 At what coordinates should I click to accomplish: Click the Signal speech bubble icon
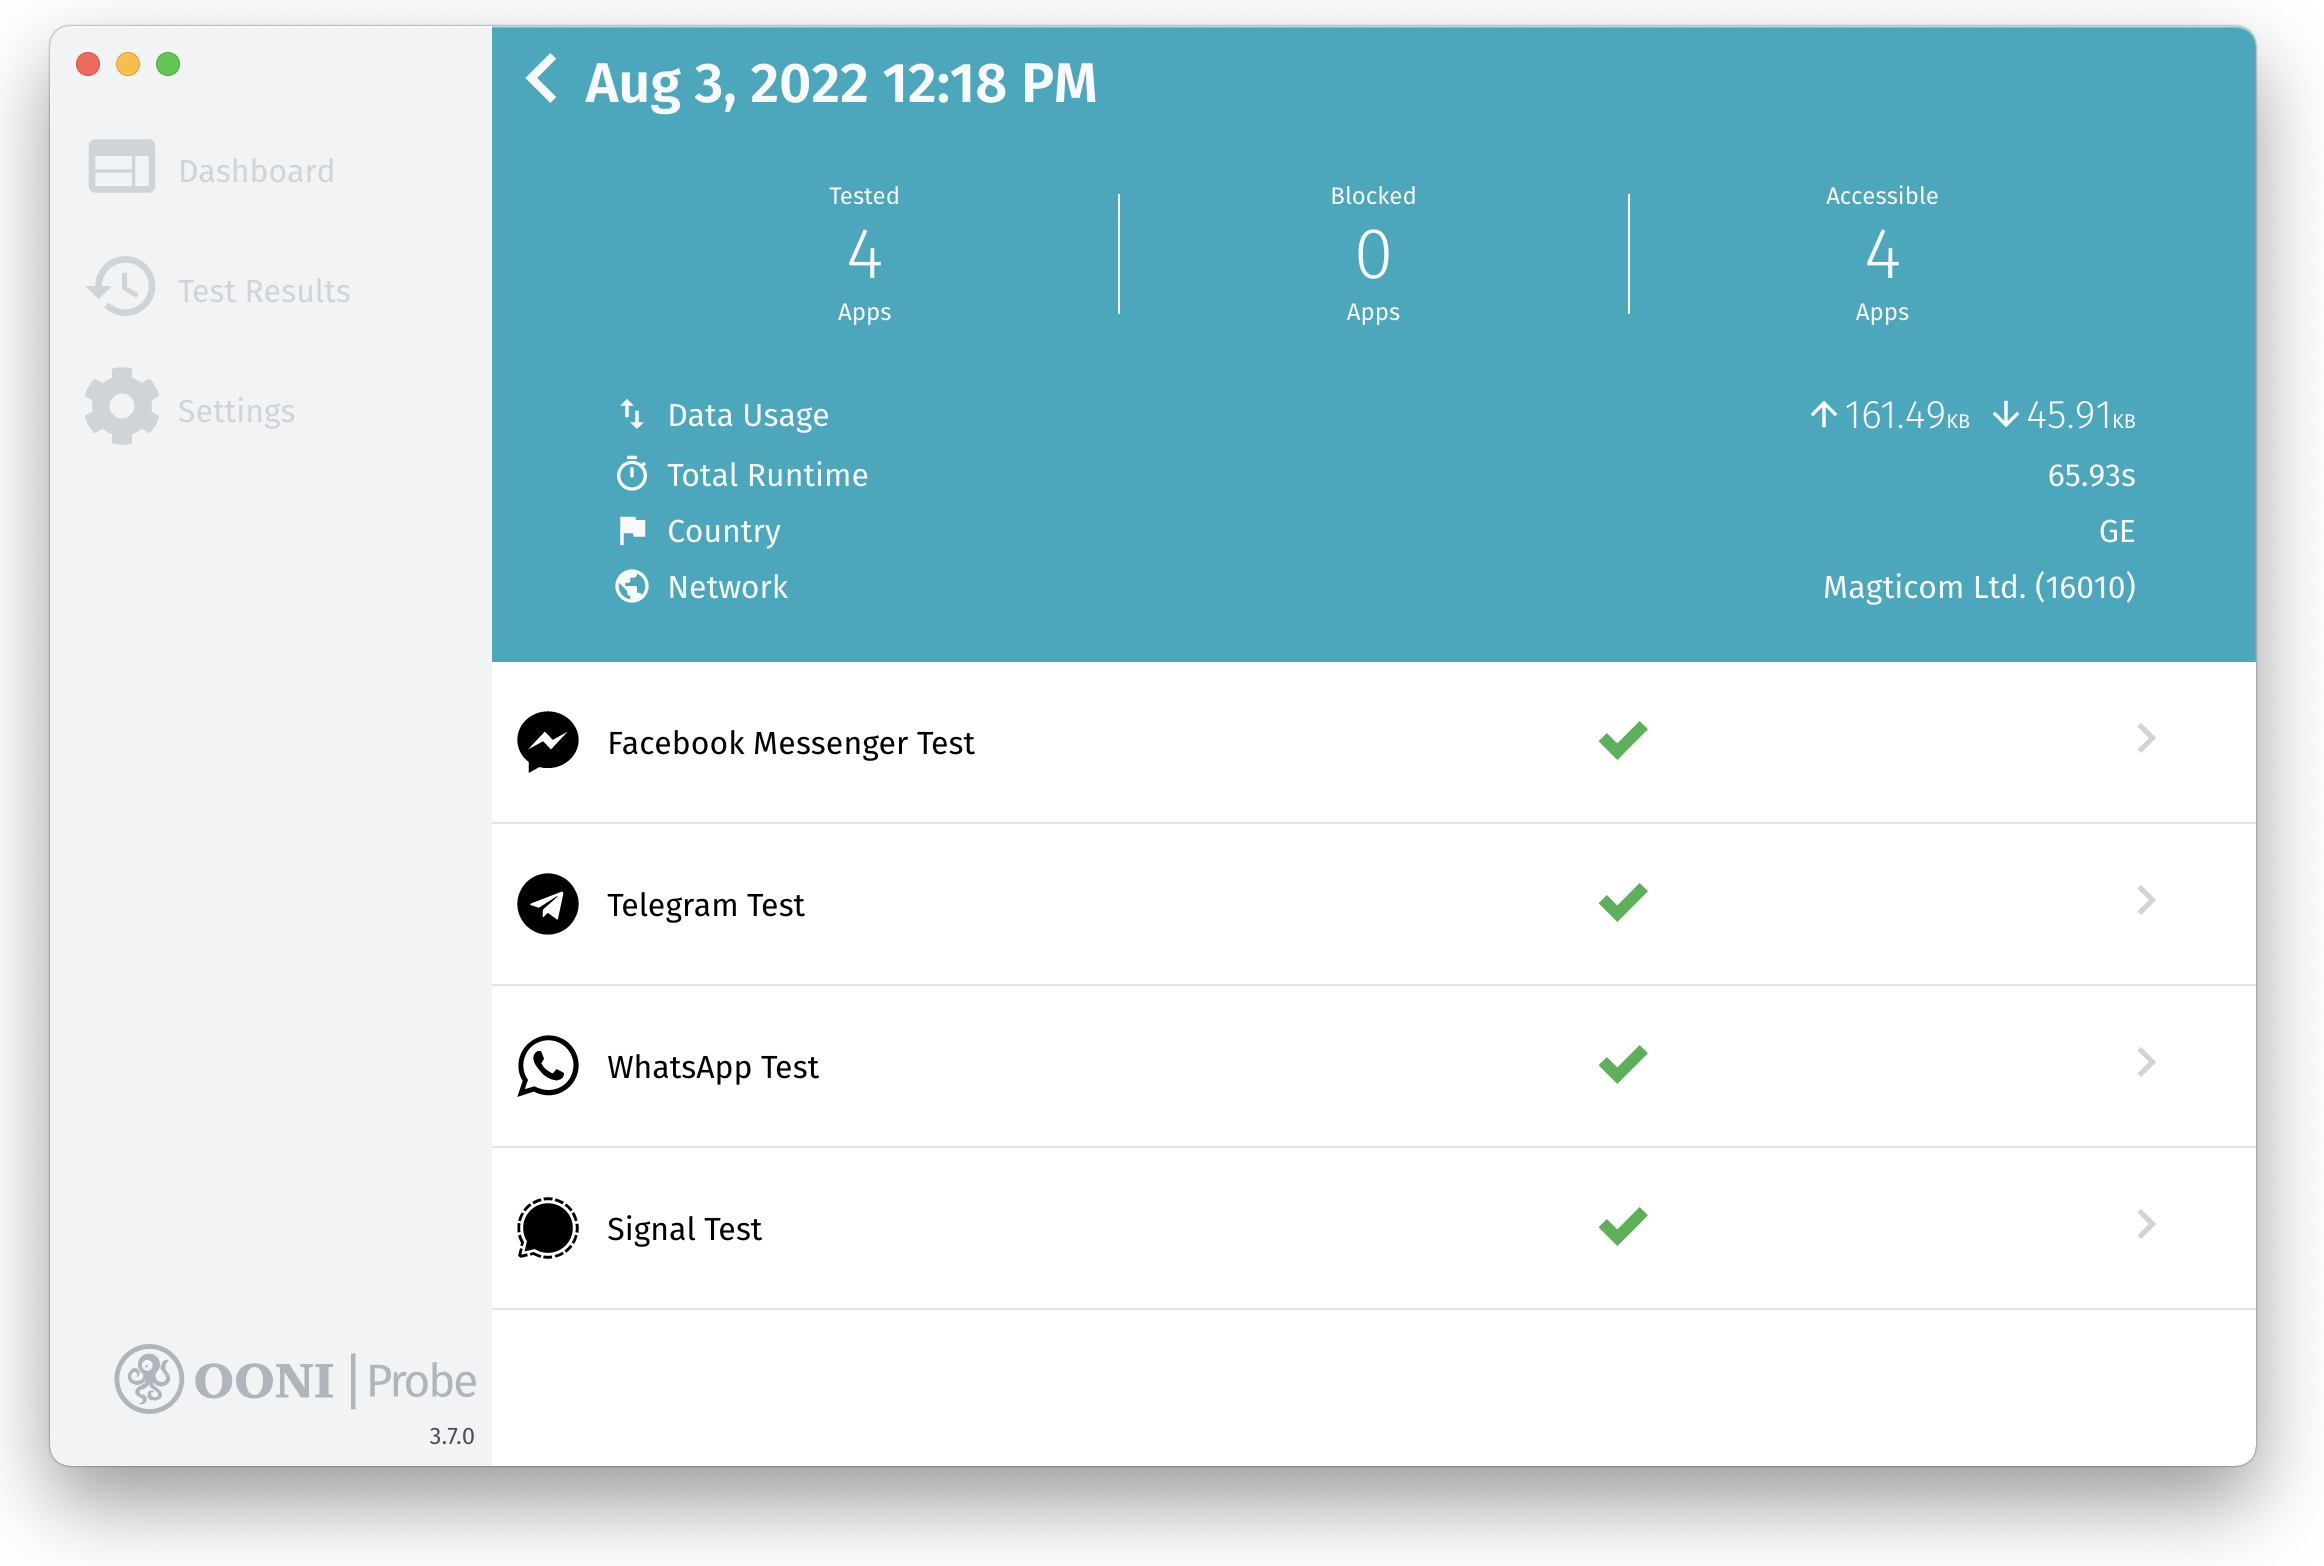(x=547, y=1227)
